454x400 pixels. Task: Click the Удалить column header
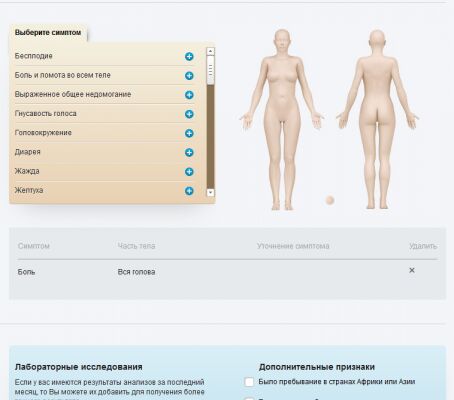click(423, 246)
